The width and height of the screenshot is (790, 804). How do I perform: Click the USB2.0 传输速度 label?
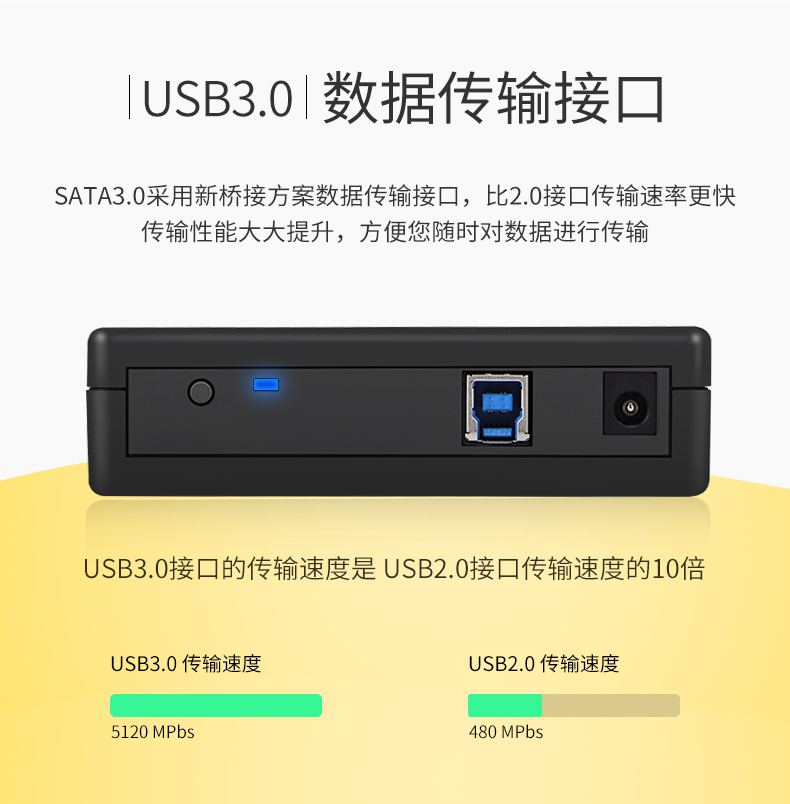pyautogui.click(x=543, y=664)
